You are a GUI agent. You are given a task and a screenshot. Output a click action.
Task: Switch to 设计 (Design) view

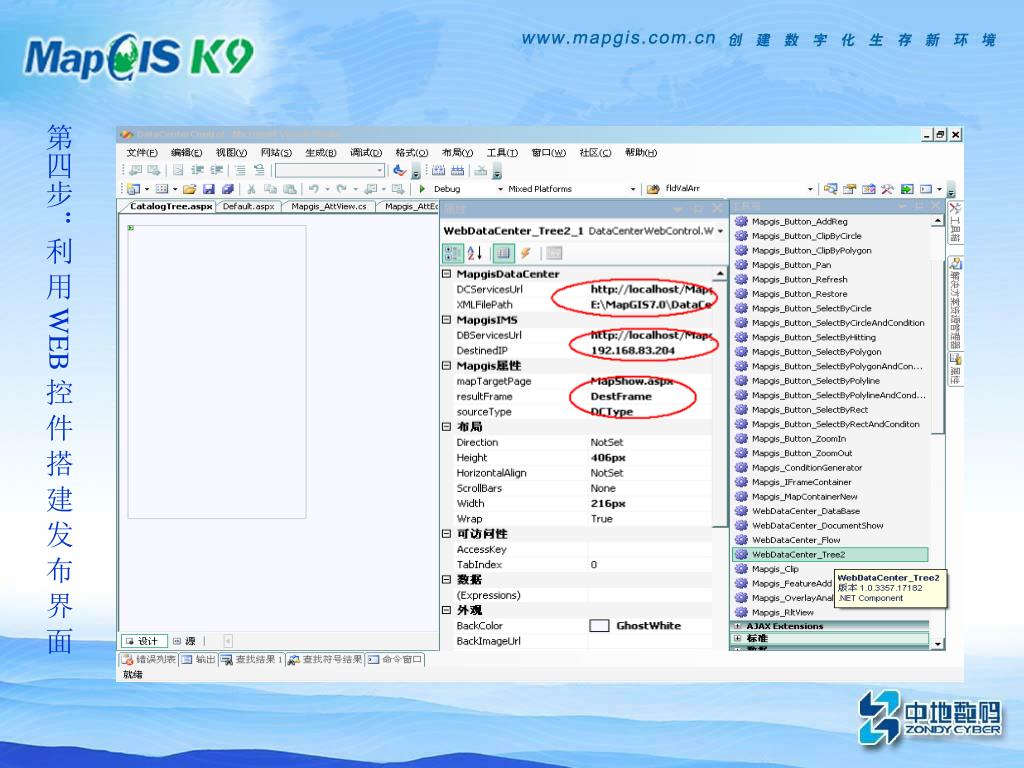tap(142, 641)
